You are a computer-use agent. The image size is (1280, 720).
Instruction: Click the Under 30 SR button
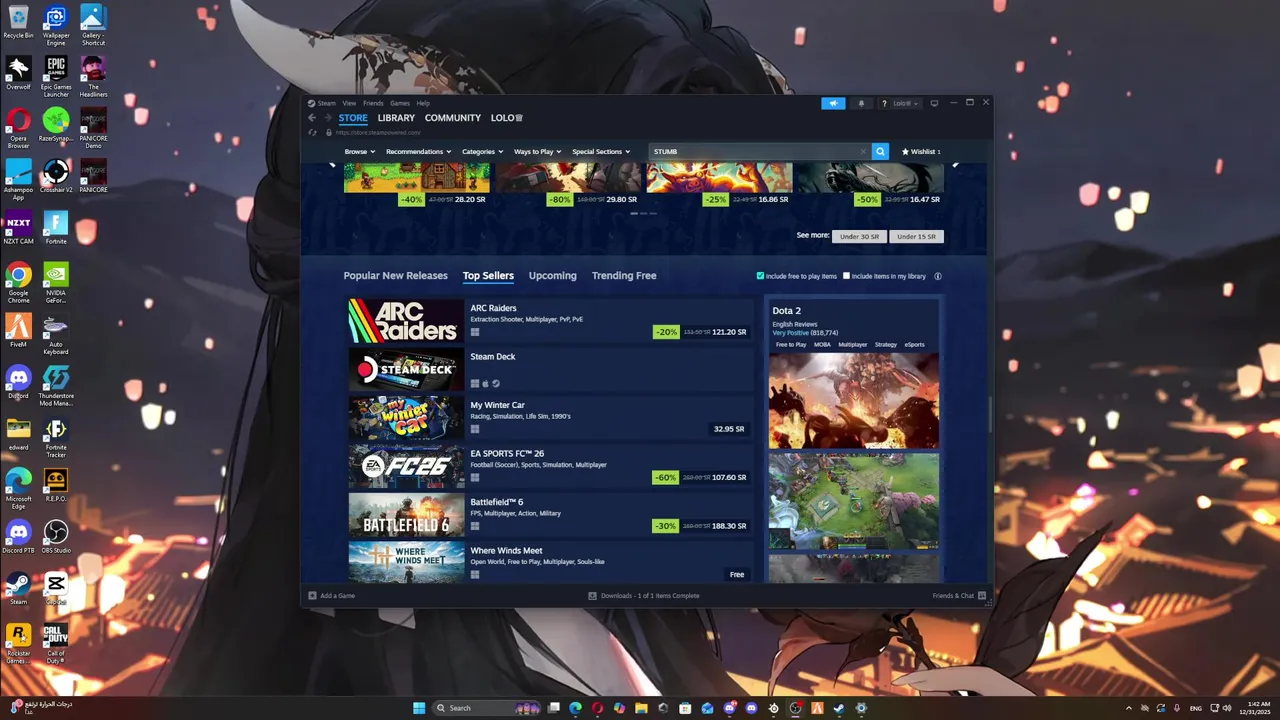coord(860,236)
